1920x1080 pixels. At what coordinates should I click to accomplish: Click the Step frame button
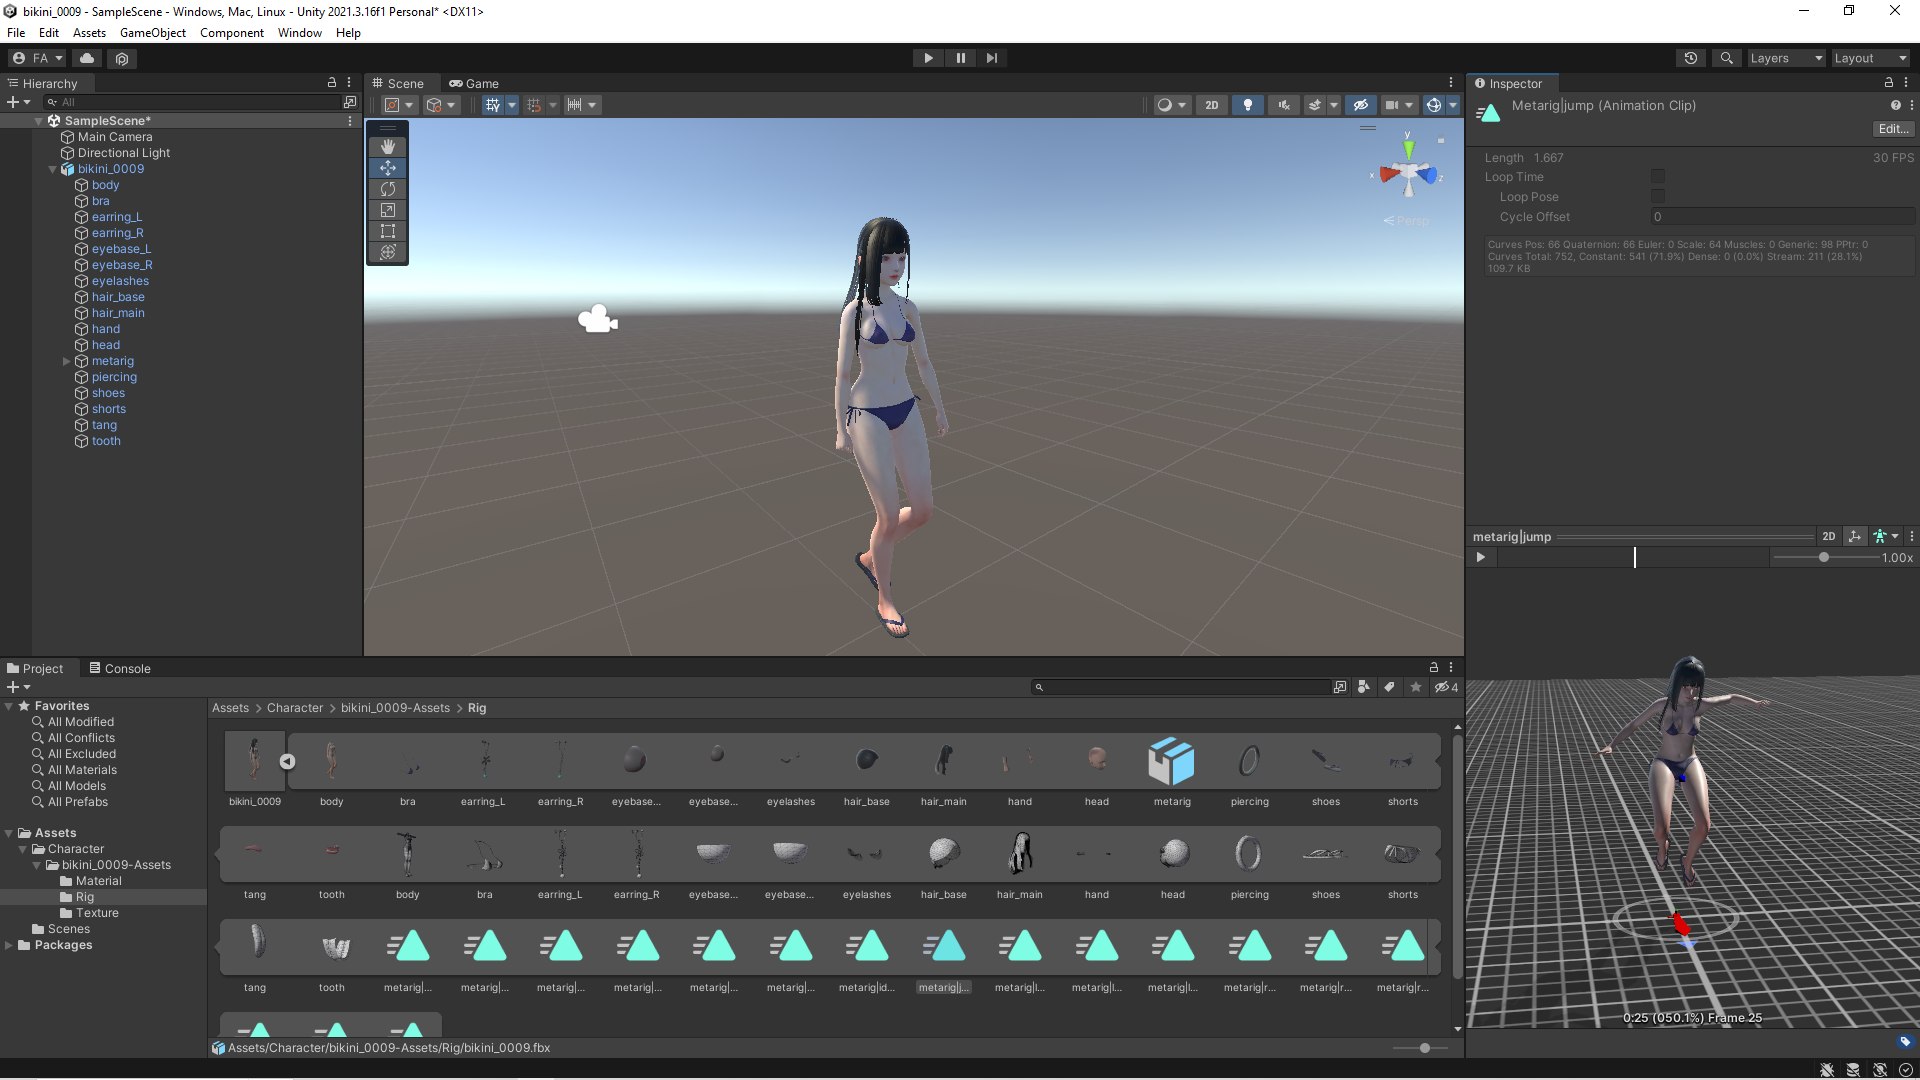[x=991, y=58]
